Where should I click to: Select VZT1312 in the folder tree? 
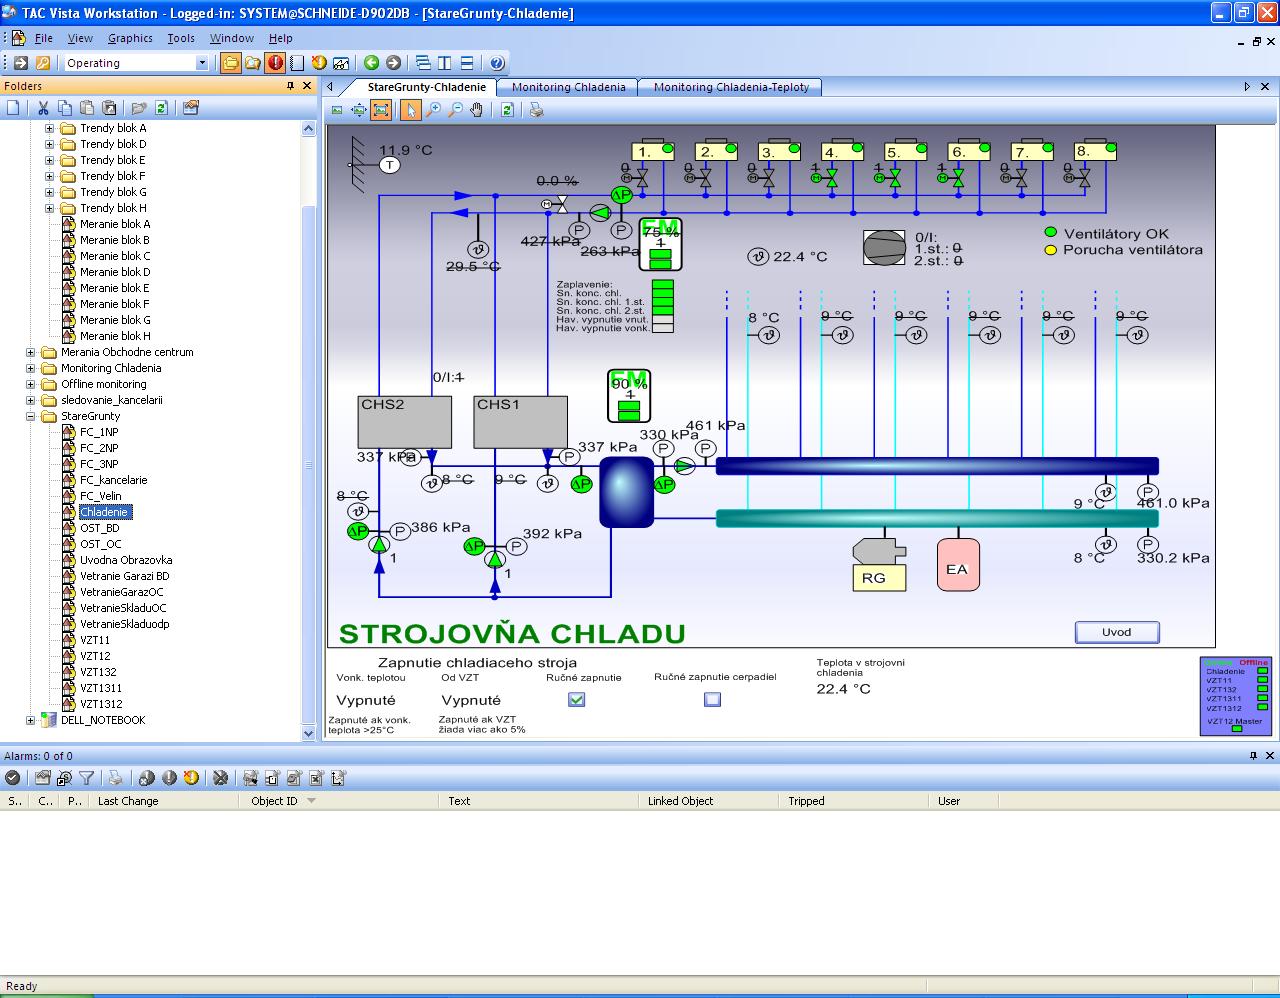click(101, 704)
